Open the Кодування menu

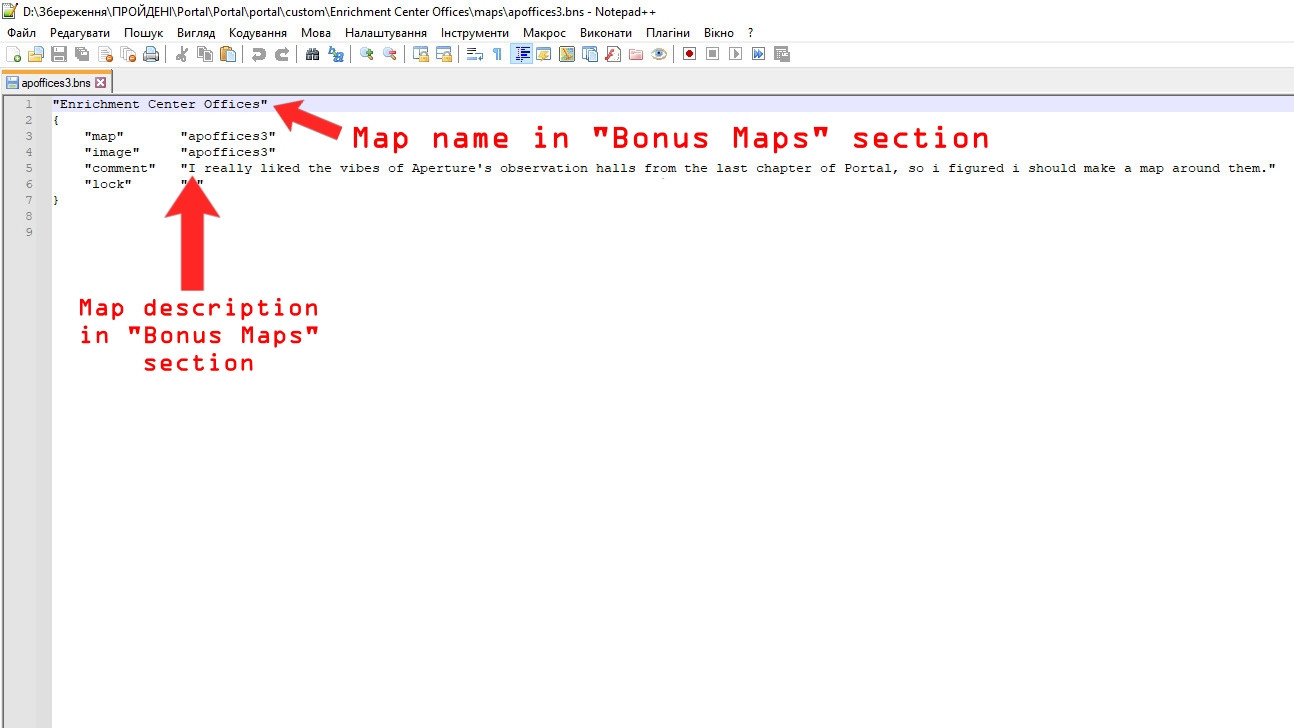click(258, 32)
